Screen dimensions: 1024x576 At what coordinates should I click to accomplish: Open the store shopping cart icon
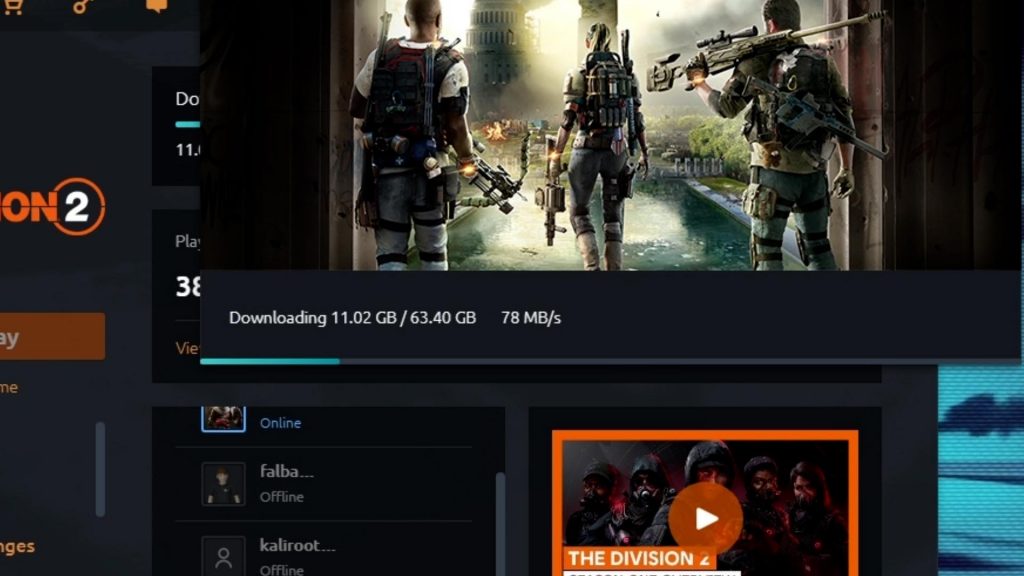(13, 5)
